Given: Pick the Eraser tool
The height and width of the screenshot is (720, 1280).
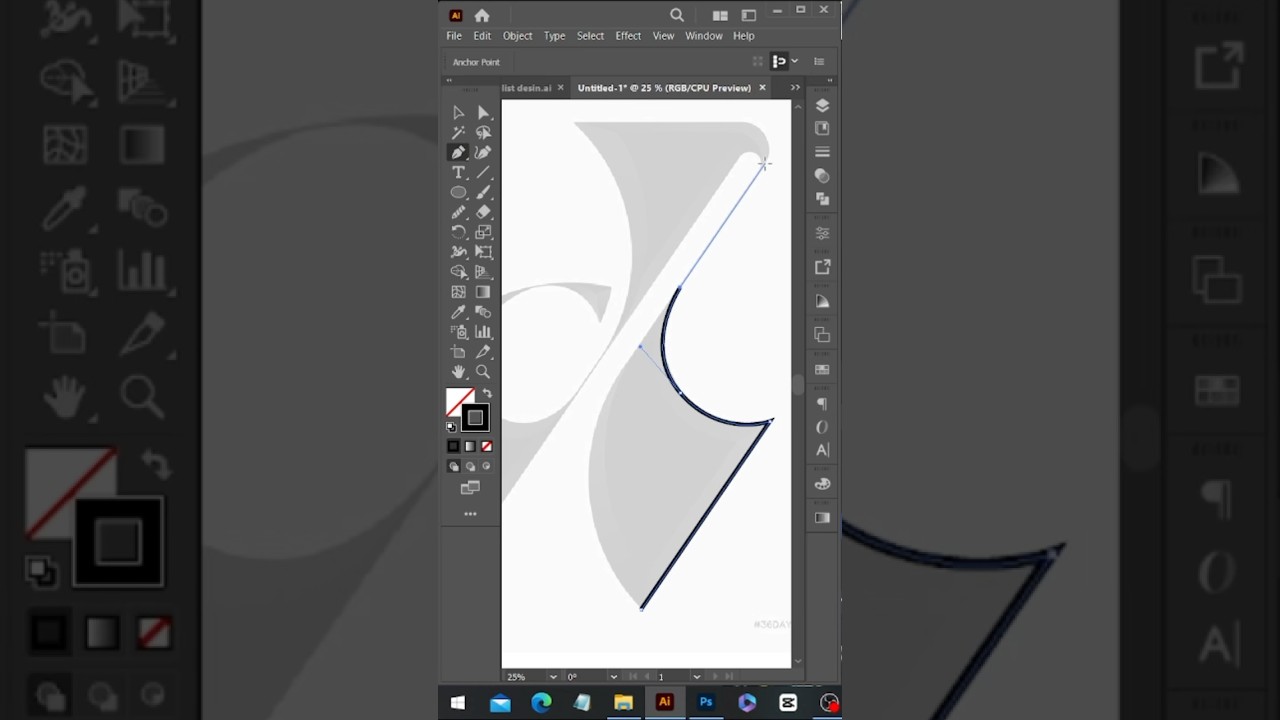Looking at the screenshot, I should (483, 212).
